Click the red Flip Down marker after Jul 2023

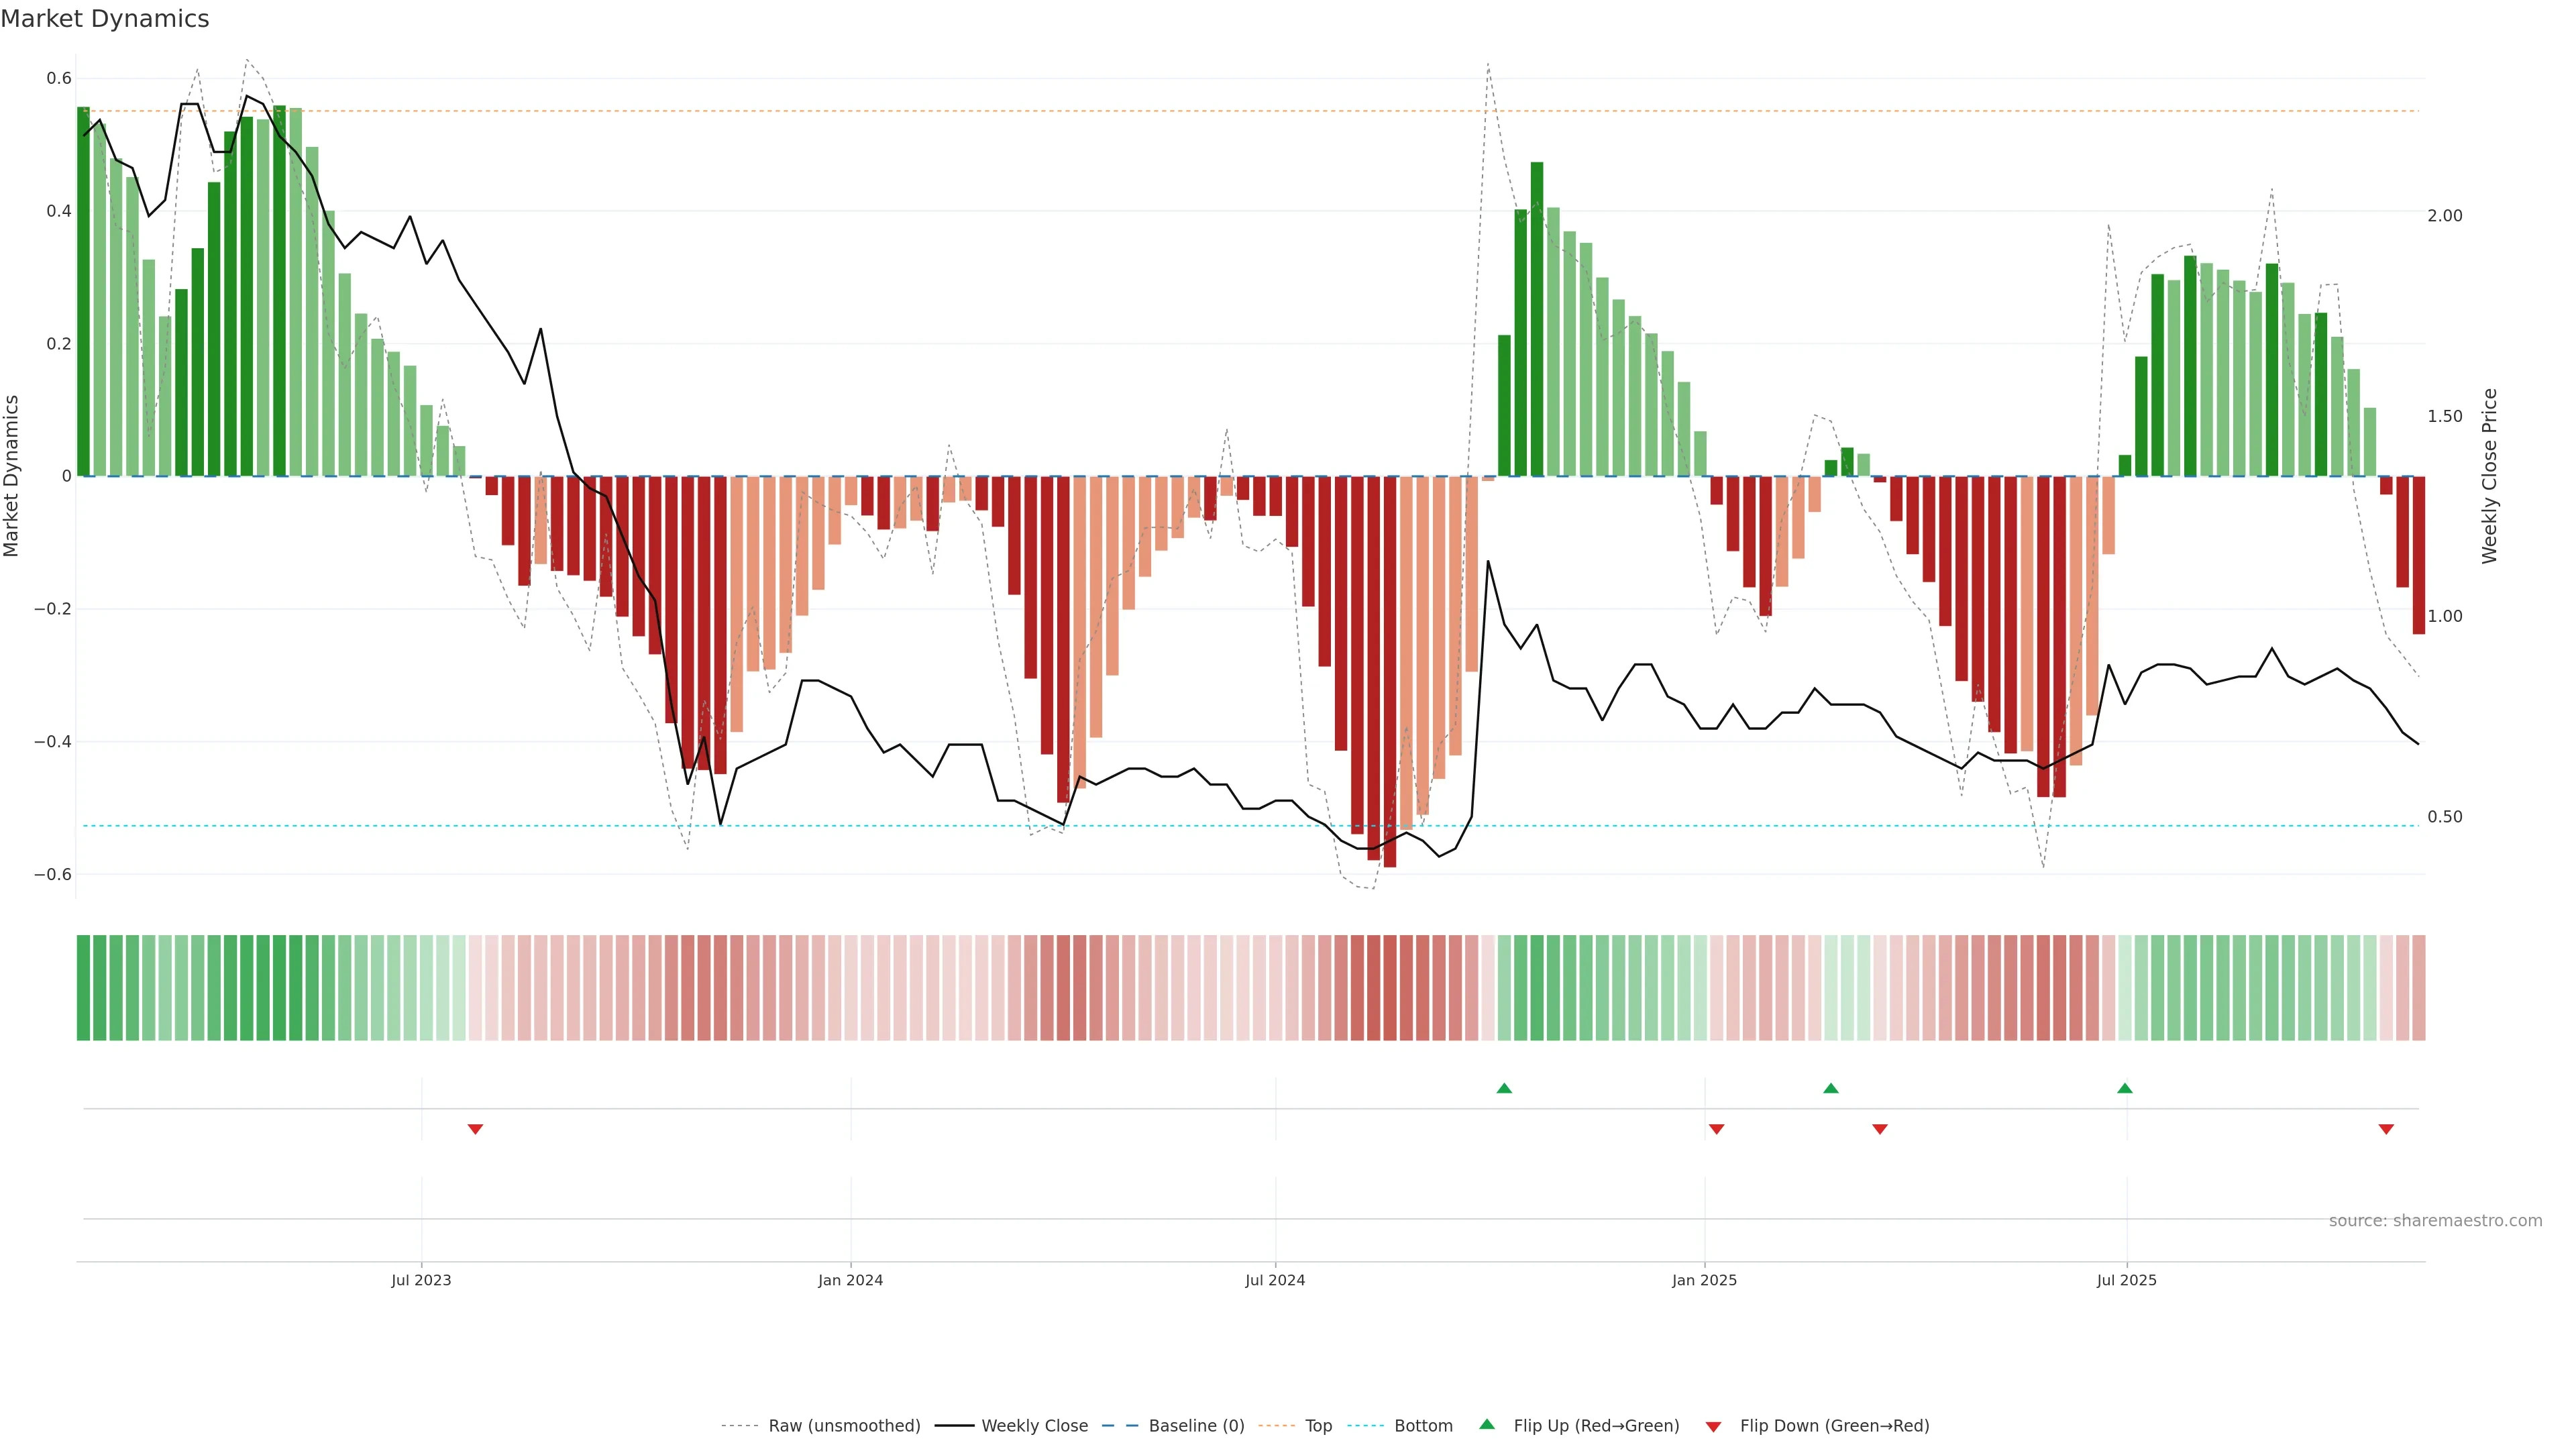pyautogui.click(x=475, y=1129)
